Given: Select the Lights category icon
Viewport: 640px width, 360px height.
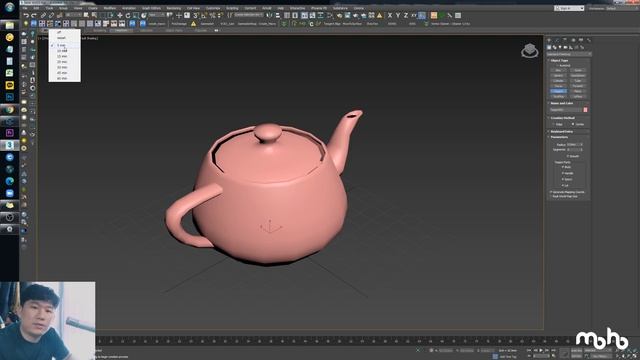Looking at the screenshot, I should coord(560,47).
